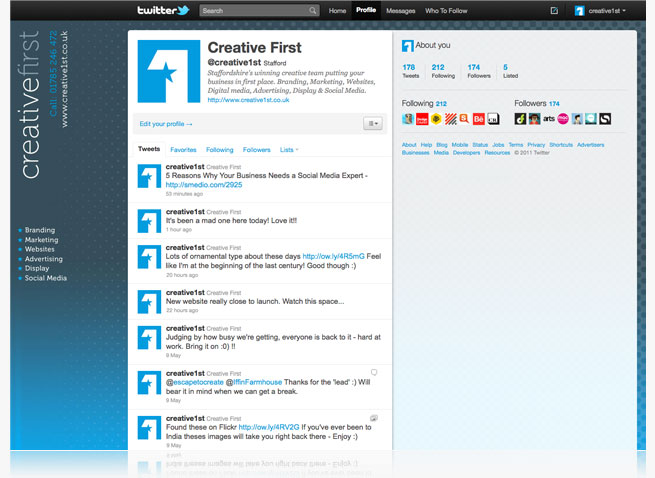The image size is (655, 478).
Task: Open the ow.ly/4RV2G Flickr tweet link
Action: click(269, 427)
